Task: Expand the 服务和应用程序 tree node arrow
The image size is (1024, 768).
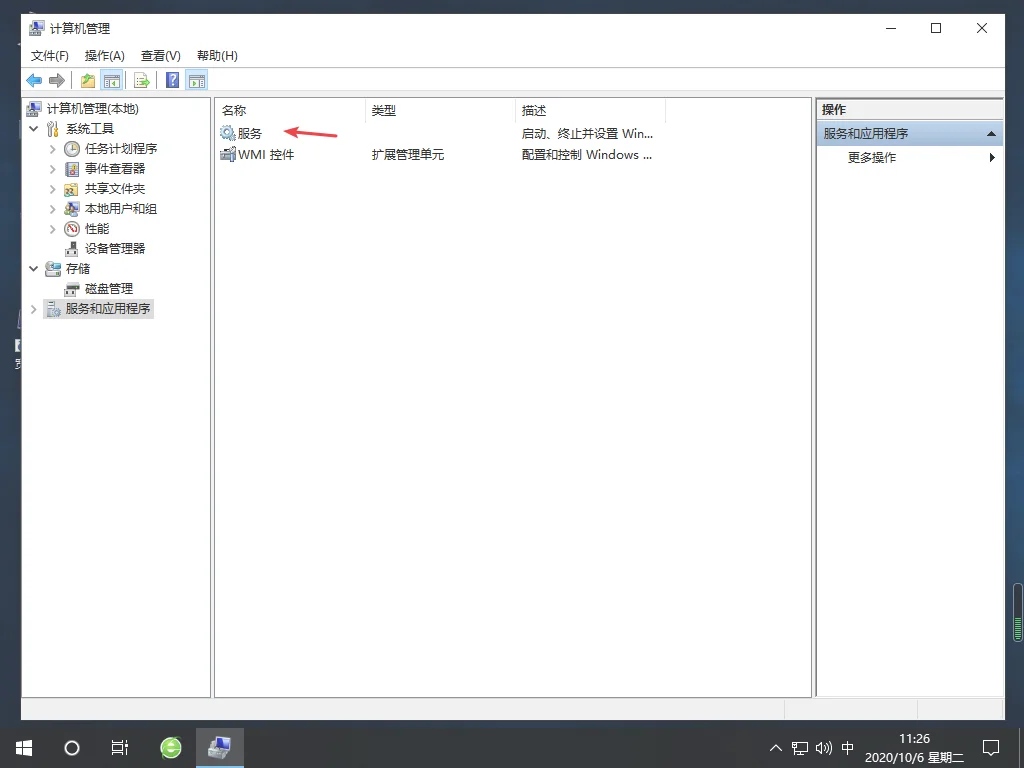Action: pos(34,309)
